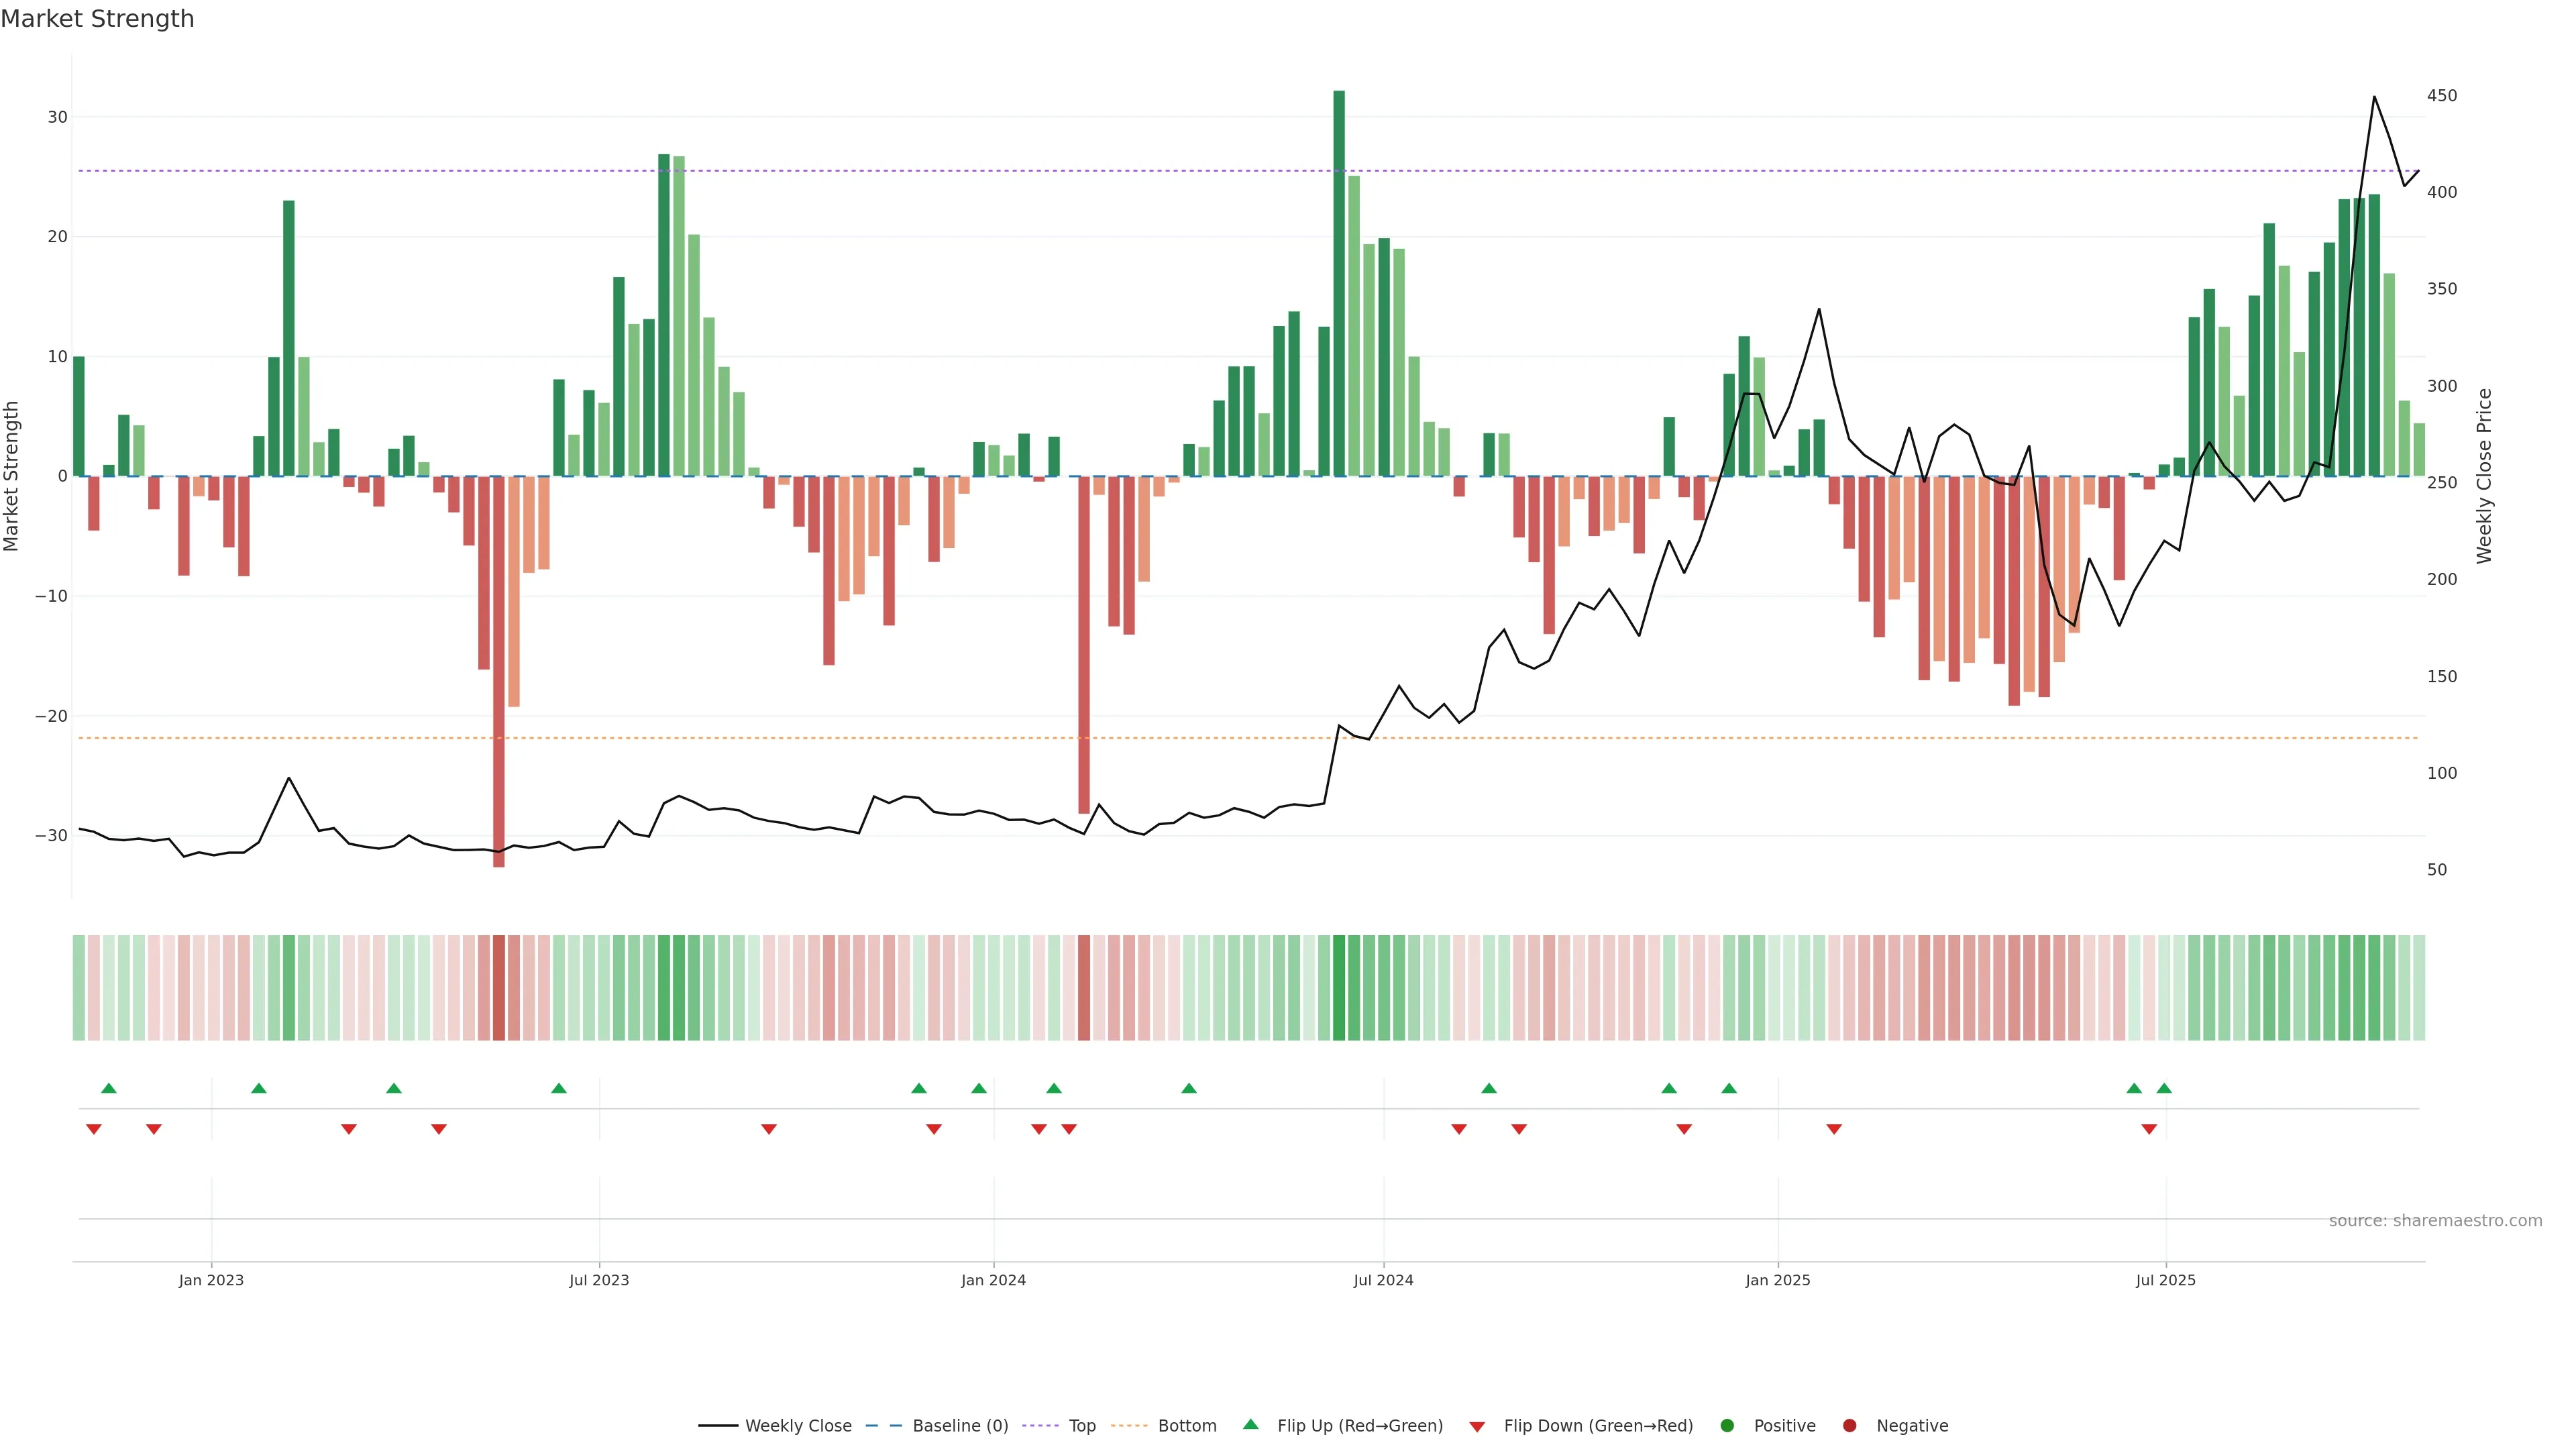Click the Jan 2024 x-axis label
The image size is (2576, 1449).
click(993, 1280)
